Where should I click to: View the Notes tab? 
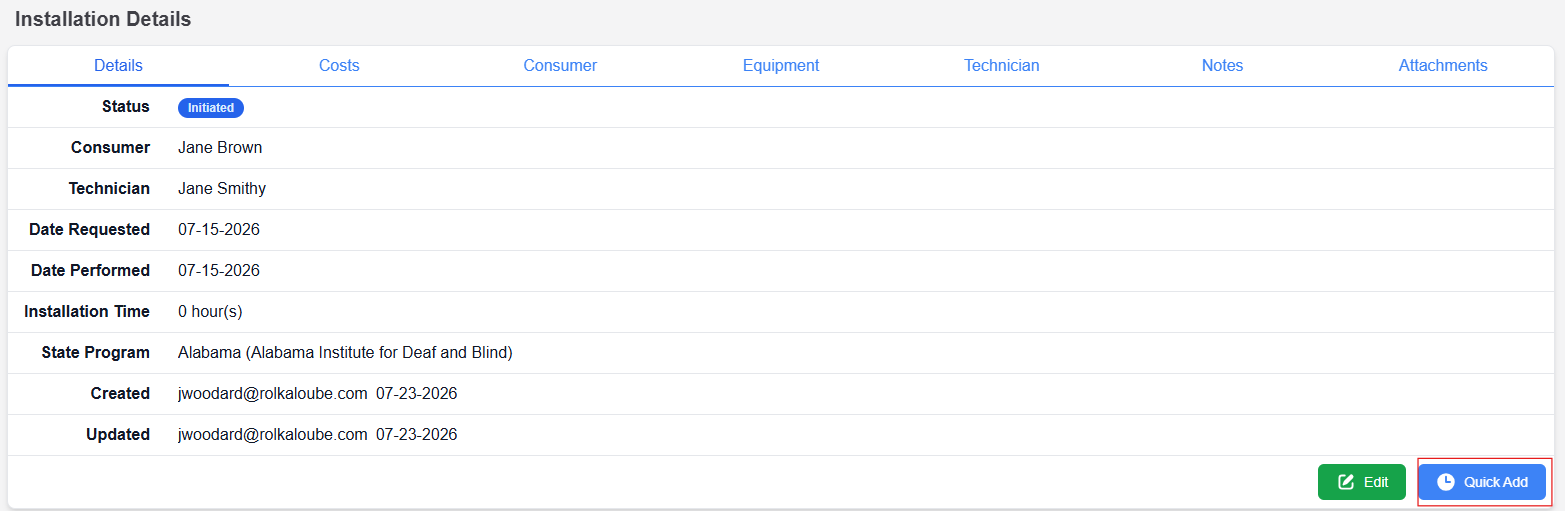click(1222, 65)
